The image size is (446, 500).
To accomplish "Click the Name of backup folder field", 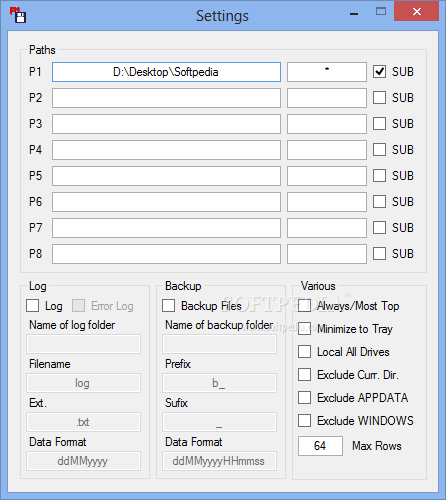I will tap(219, 344).
